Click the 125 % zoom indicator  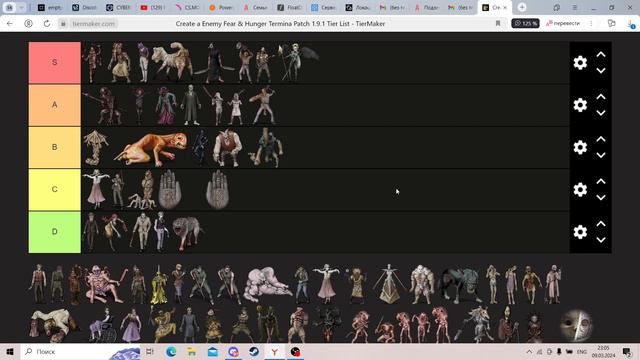pos(525,24)
